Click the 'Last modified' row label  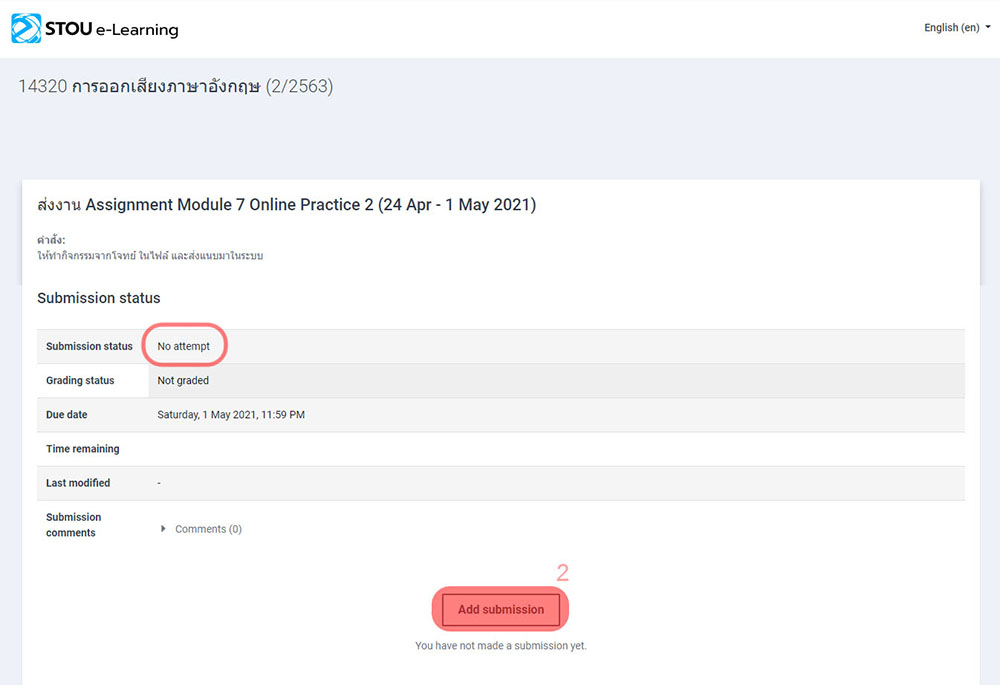coord(78,483)
